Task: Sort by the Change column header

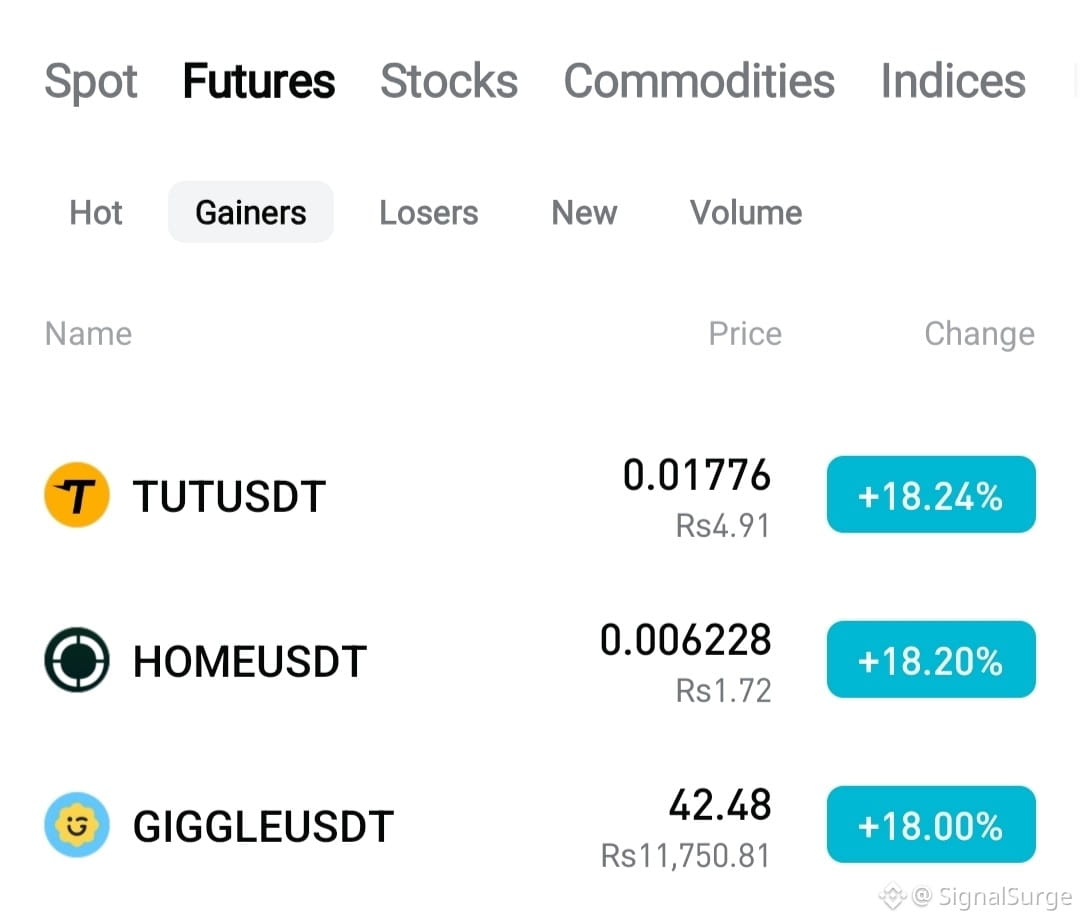Action: point(979,334)
